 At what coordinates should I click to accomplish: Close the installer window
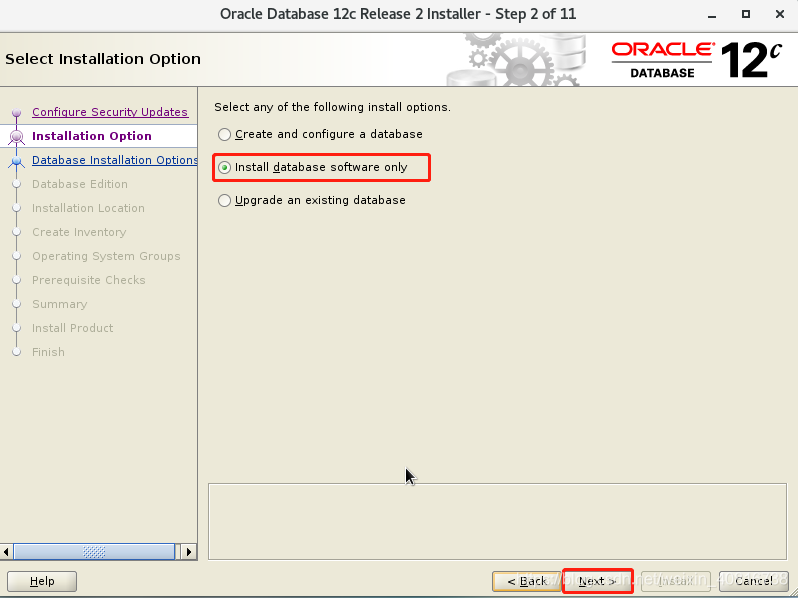(x=780, y=14)
